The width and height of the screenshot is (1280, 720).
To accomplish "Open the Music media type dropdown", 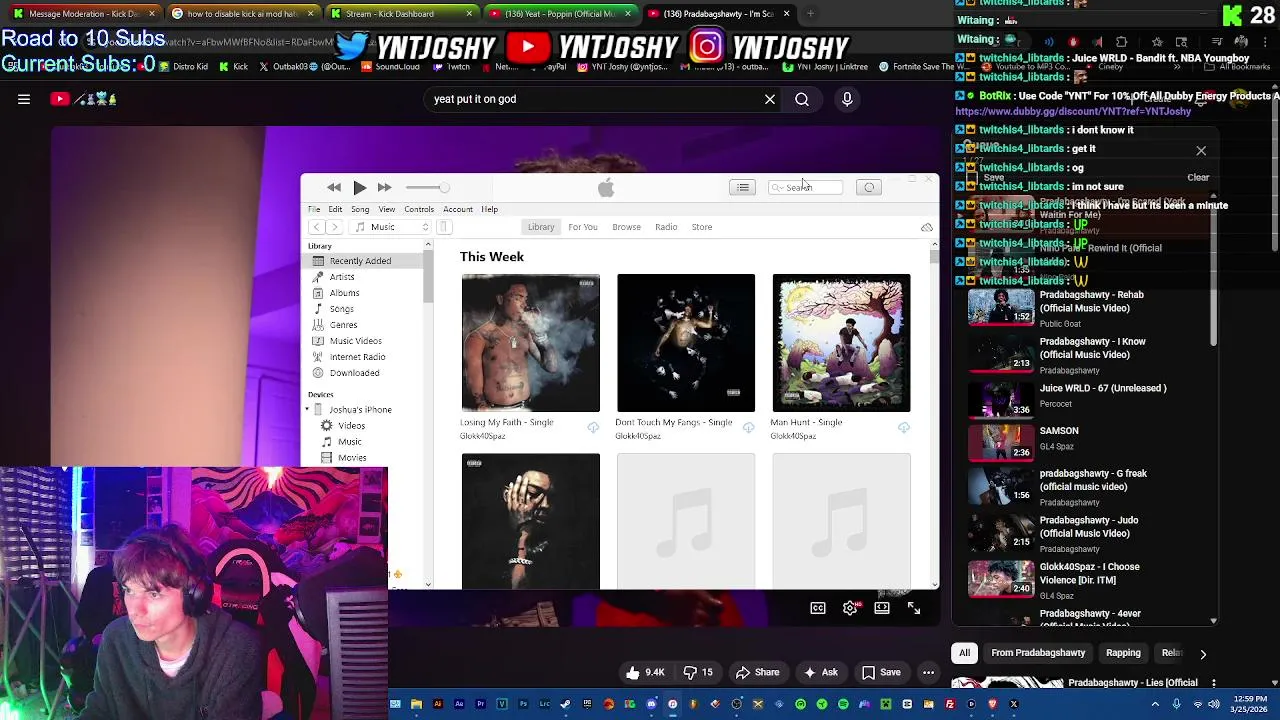I will [x=392, y=227].
